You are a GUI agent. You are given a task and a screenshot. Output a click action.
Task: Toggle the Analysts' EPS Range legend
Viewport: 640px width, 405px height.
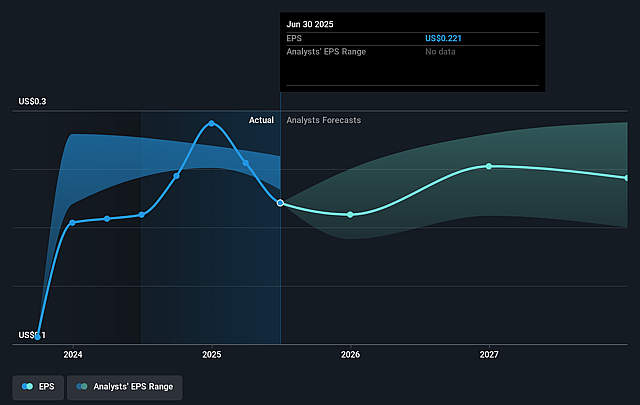coord(125,385)
